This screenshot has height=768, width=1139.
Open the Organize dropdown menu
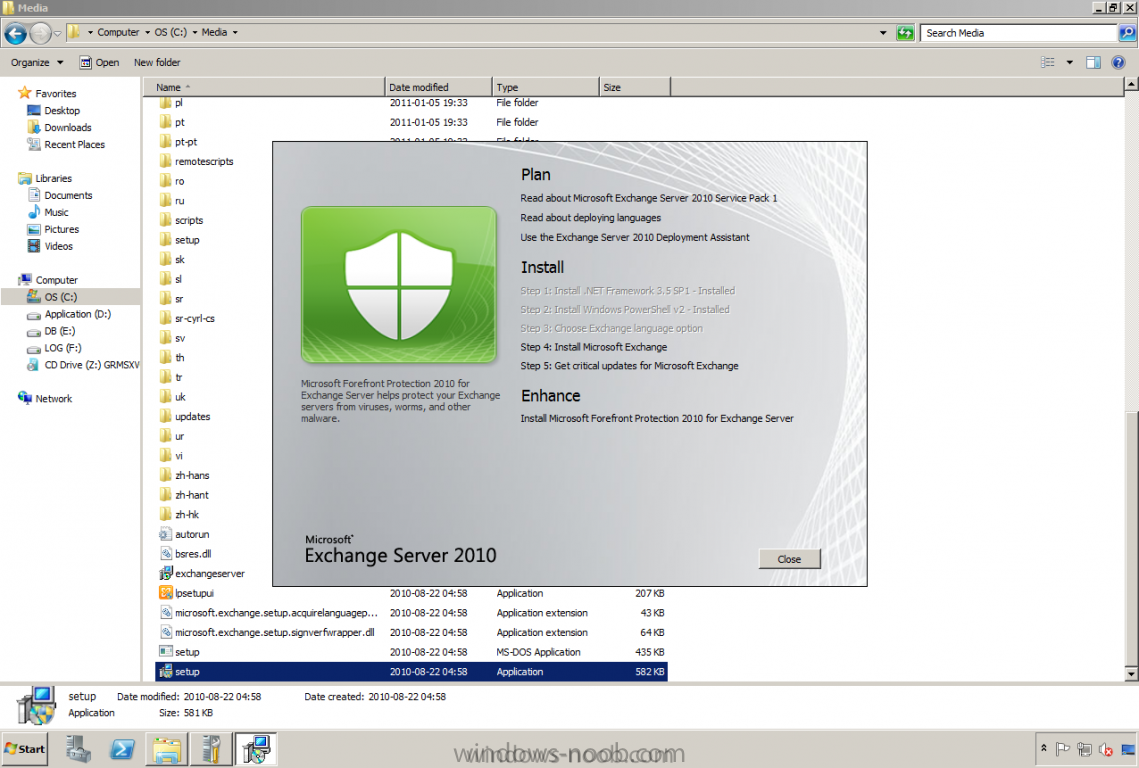[x=36, y=62]
